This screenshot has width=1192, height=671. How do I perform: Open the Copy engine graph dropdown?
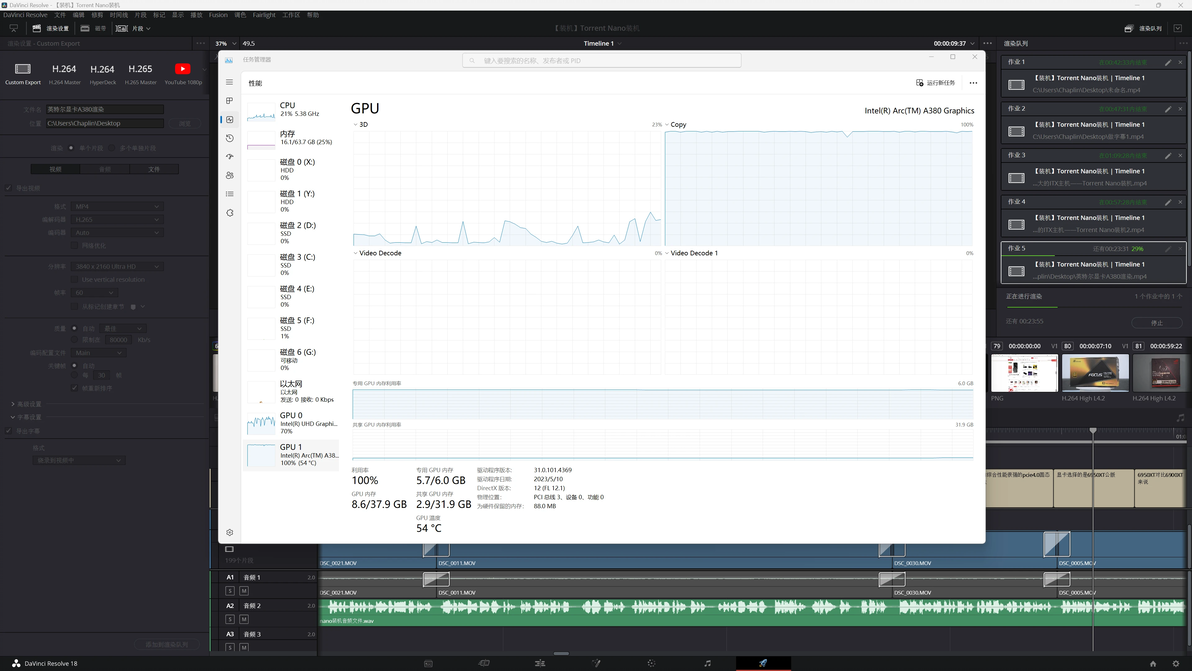pos(667,125)
